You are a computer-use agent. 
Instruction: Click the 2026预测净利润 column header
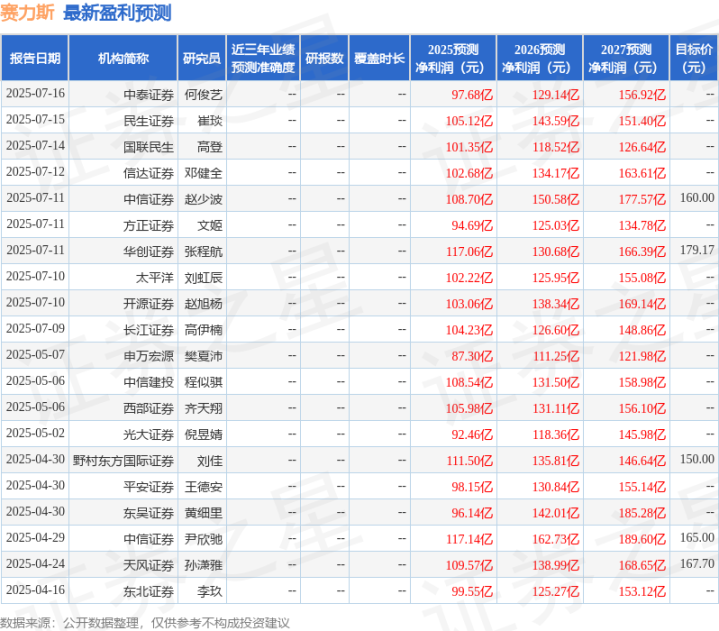tap(540, 58)
